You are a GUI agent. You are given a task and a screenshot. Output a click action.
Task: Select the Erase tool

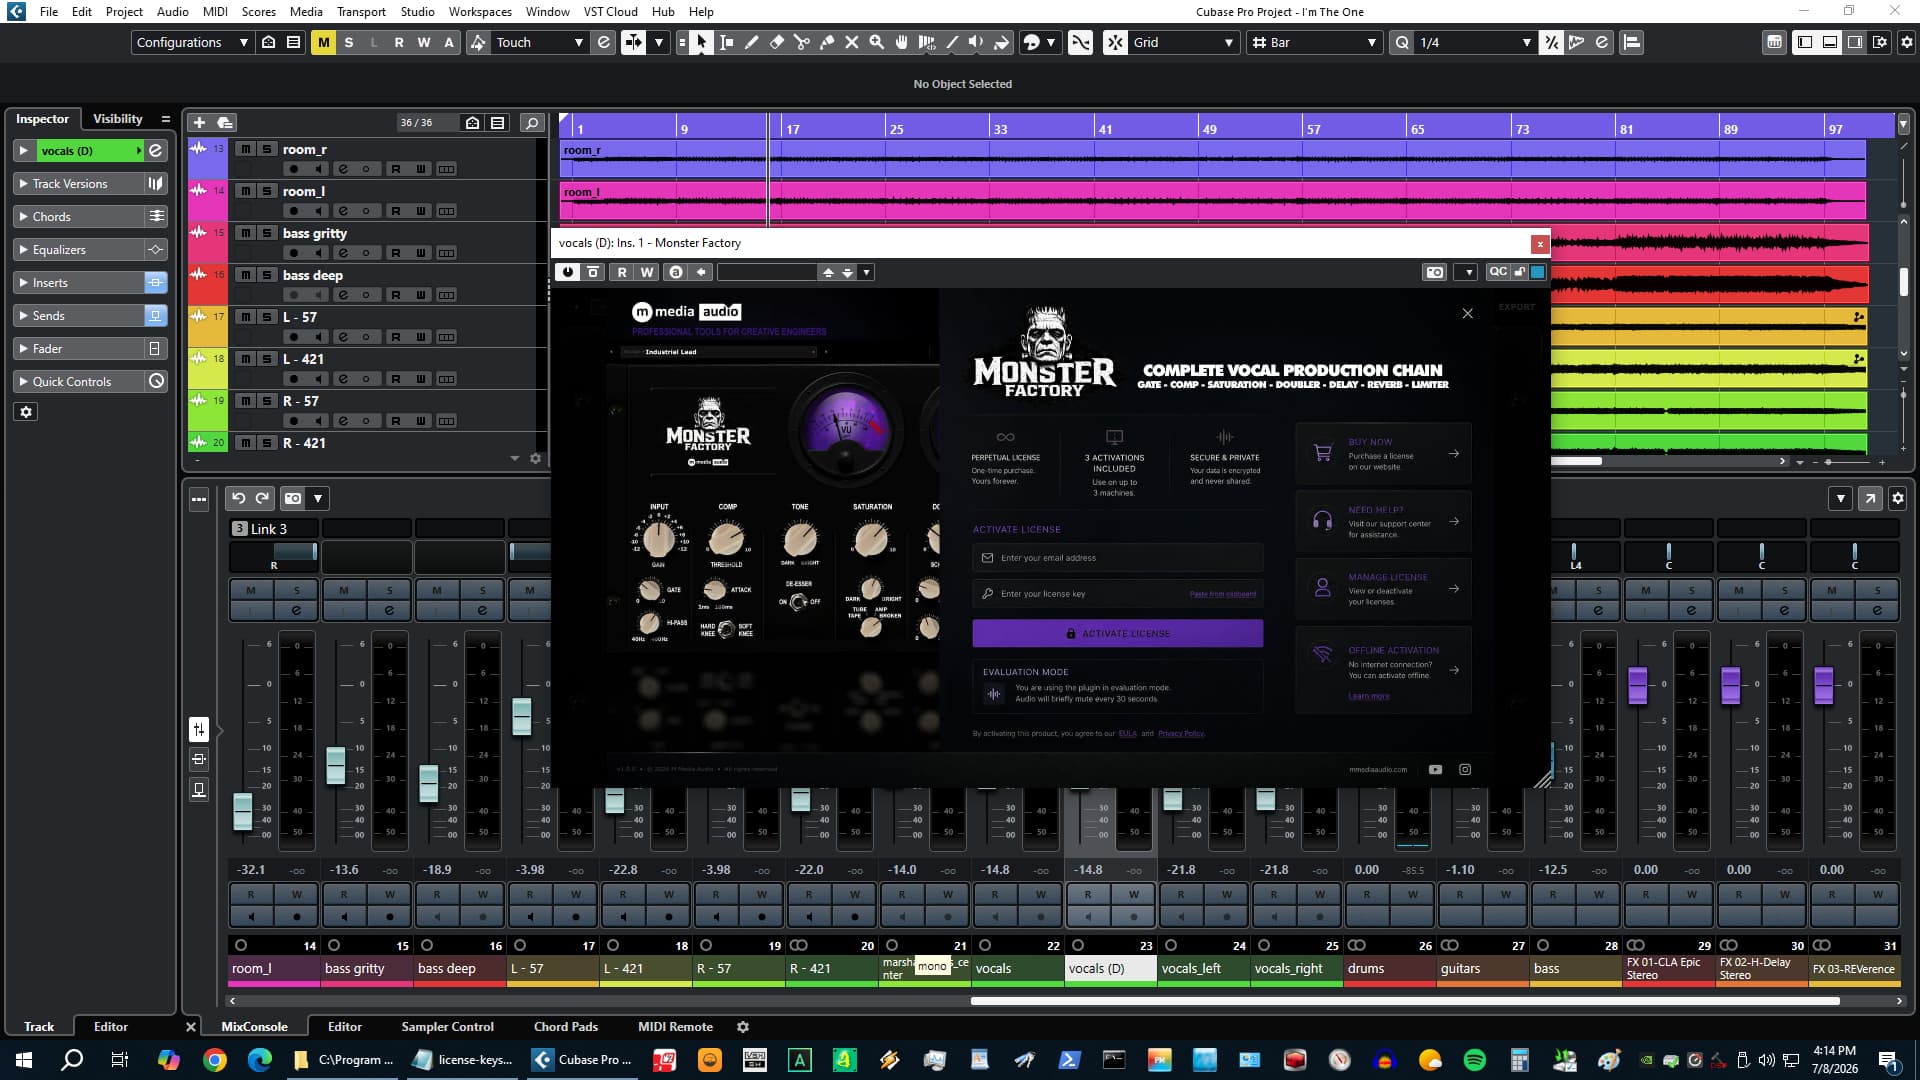(777, 42)
